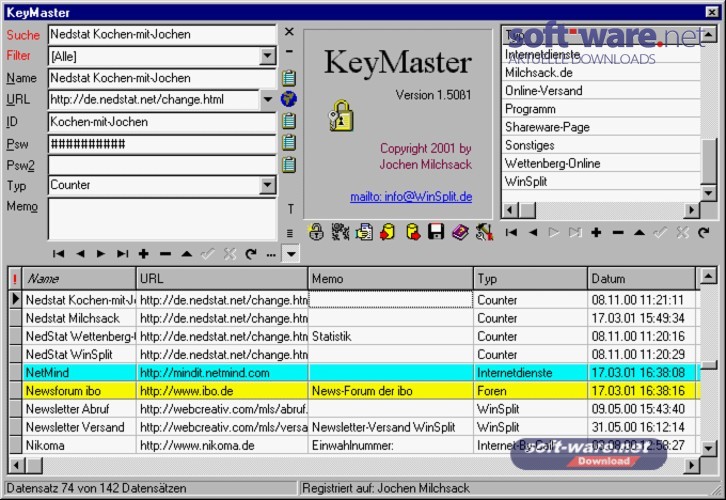Click the lines icon below the T
Screen dimensions: 726x500
pos(290,233)
